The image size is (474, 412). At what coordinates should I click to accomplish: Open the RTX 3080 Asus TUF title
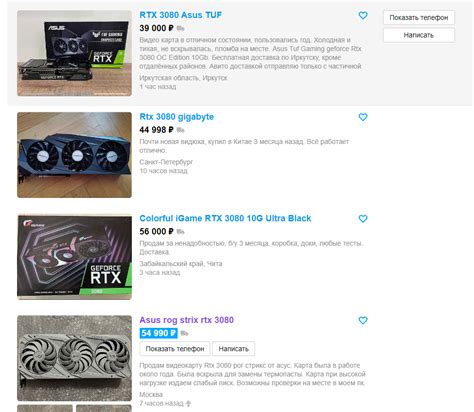180,15
